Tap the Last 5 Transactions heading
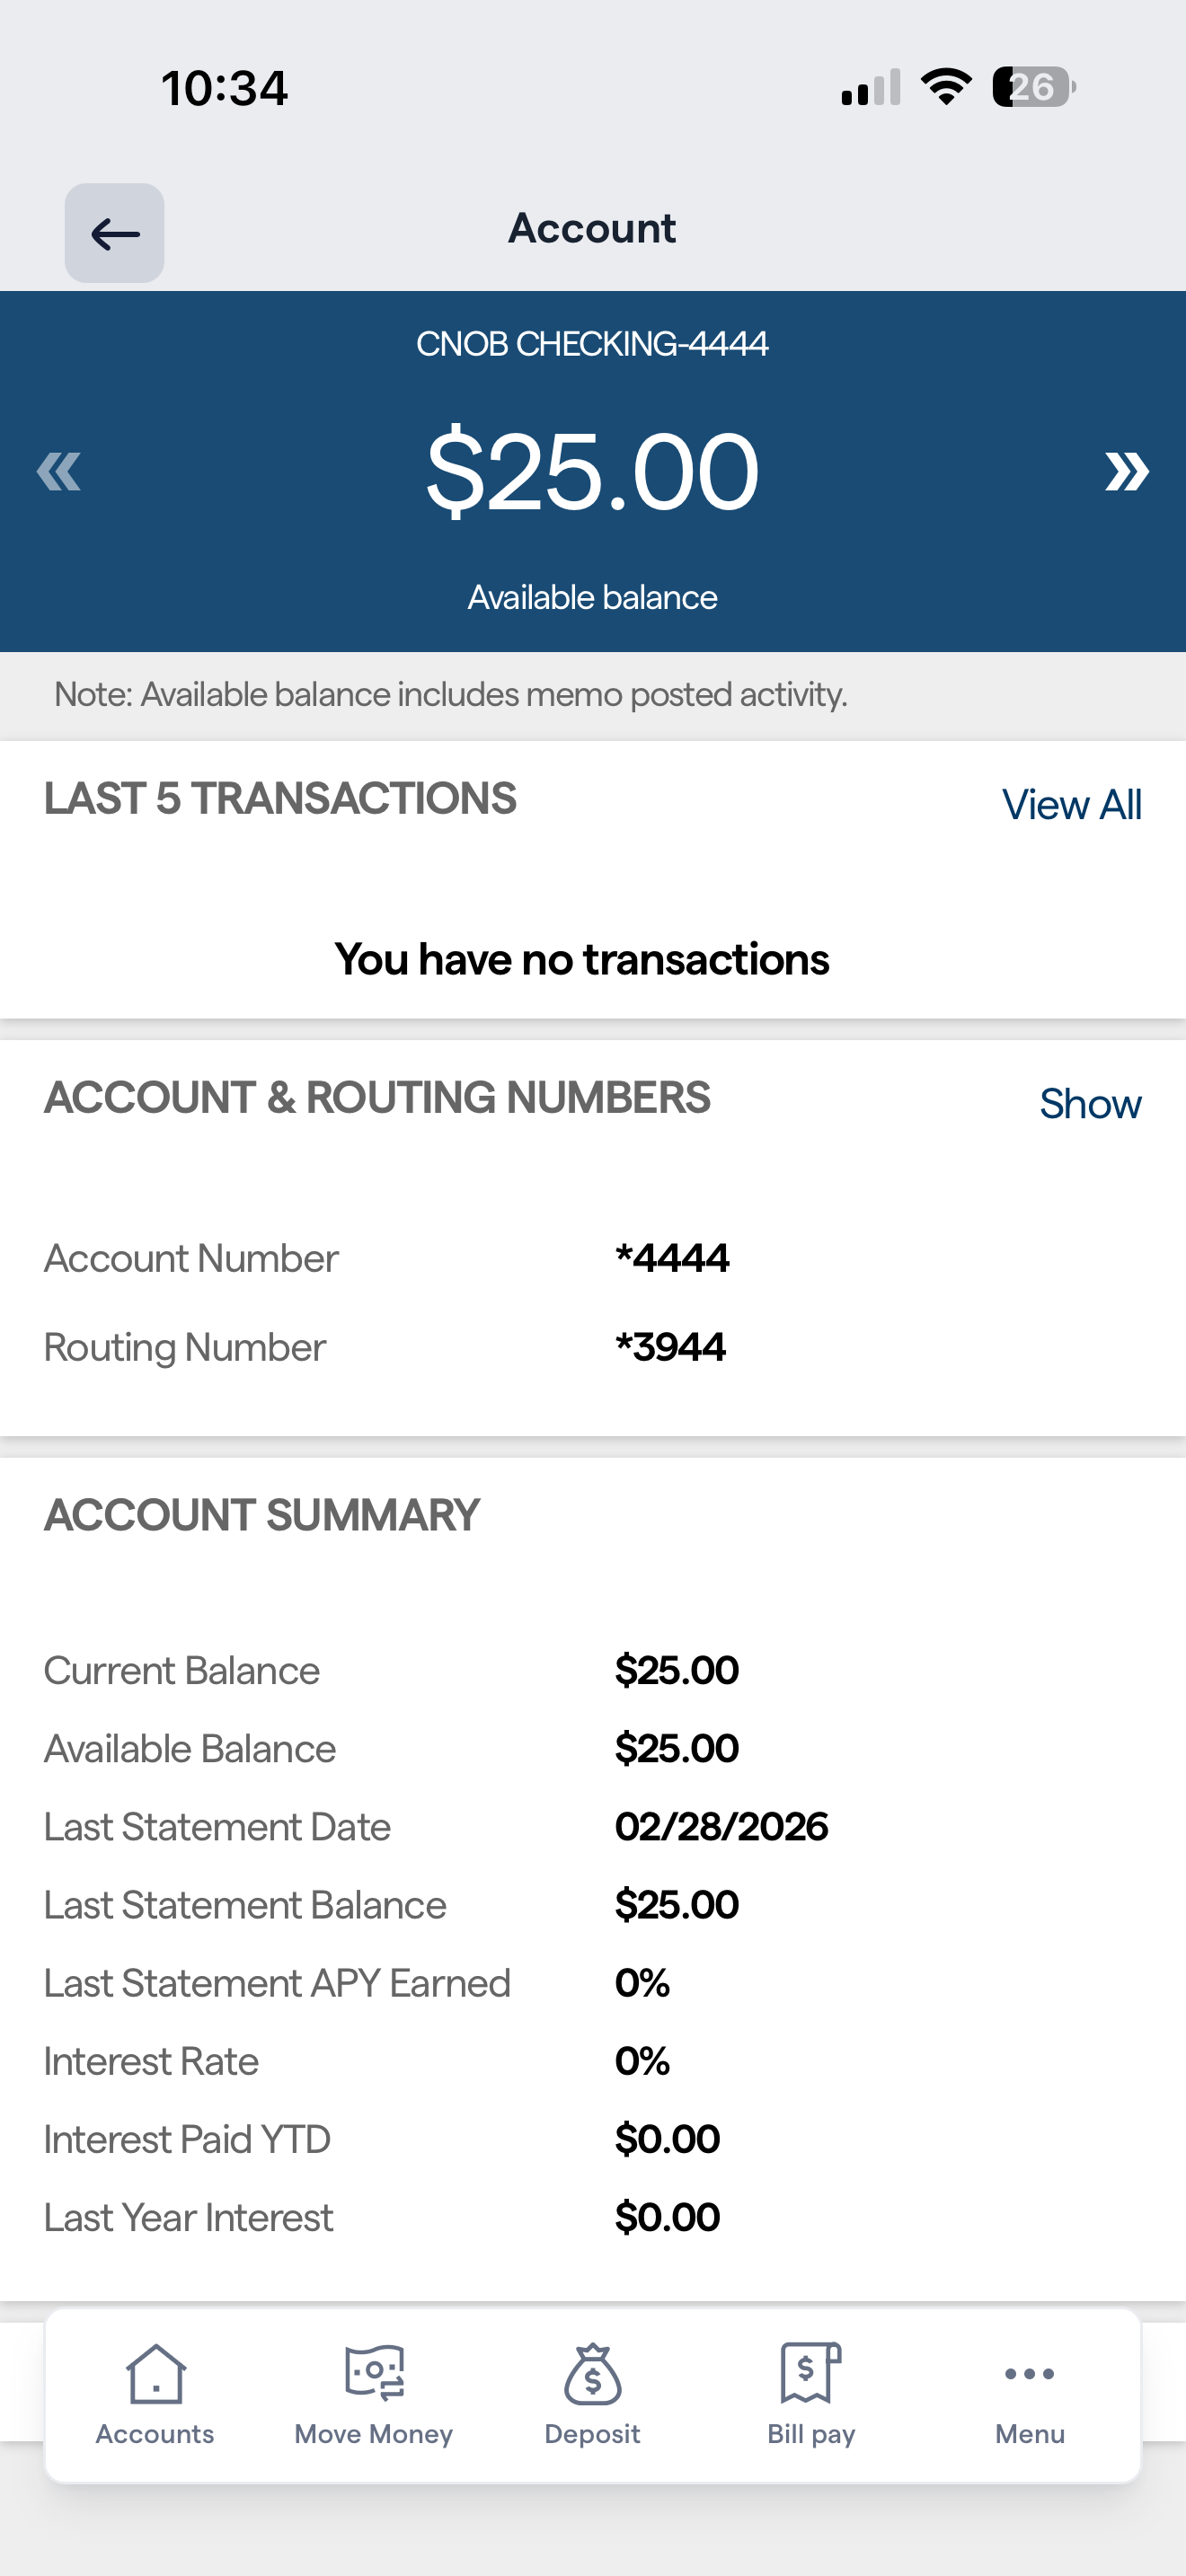This screenshot has height=2576, width=1186. click(x=280, y=799)
